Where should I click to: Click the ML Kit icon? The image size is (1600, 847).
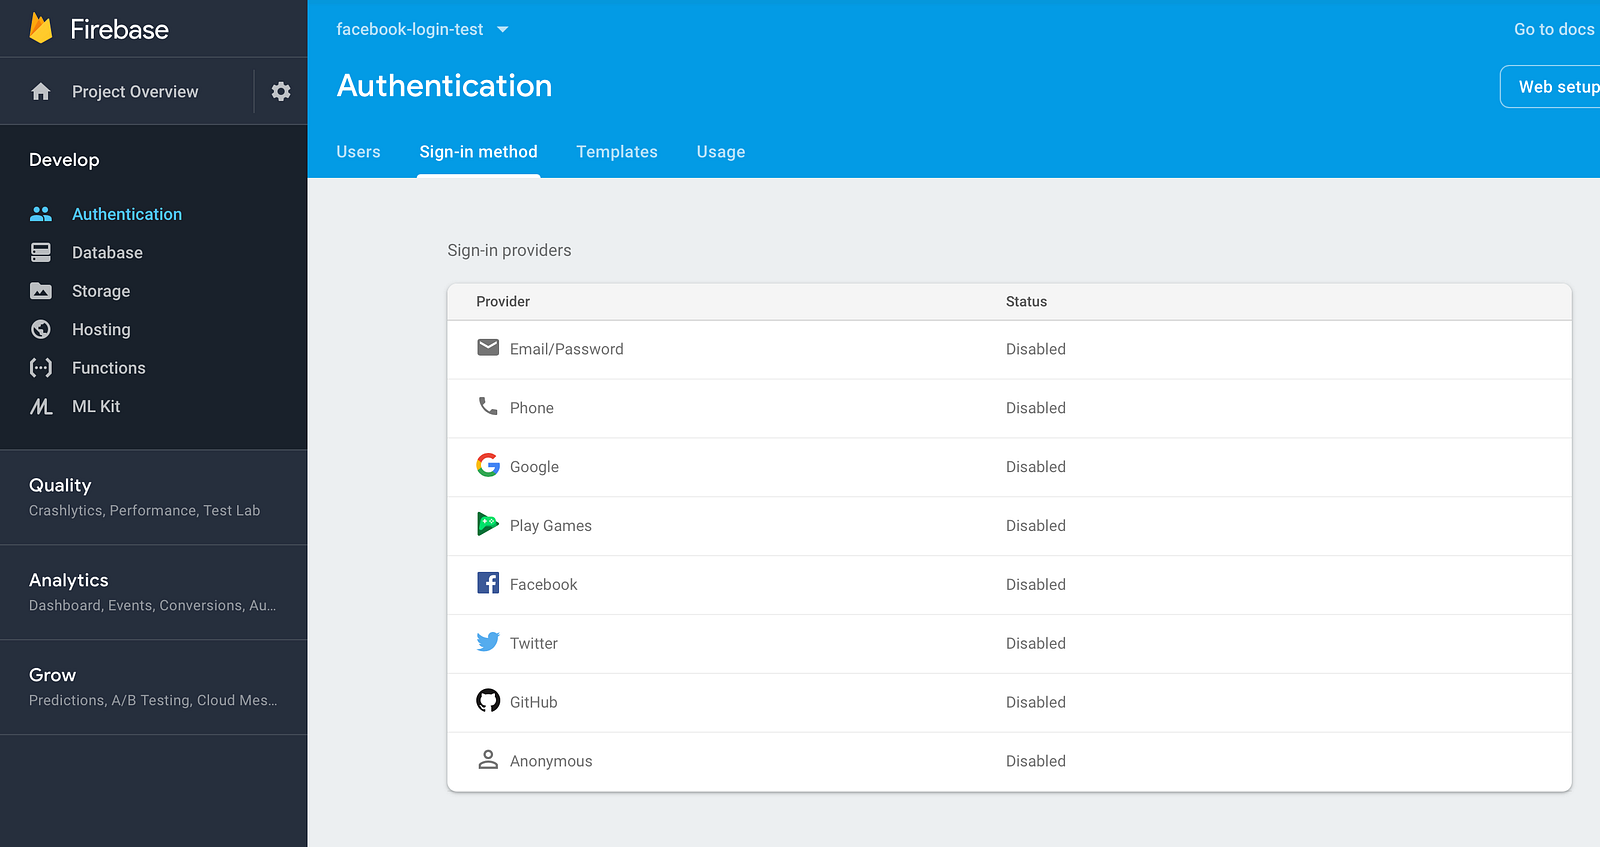click(x=41, y=406)
